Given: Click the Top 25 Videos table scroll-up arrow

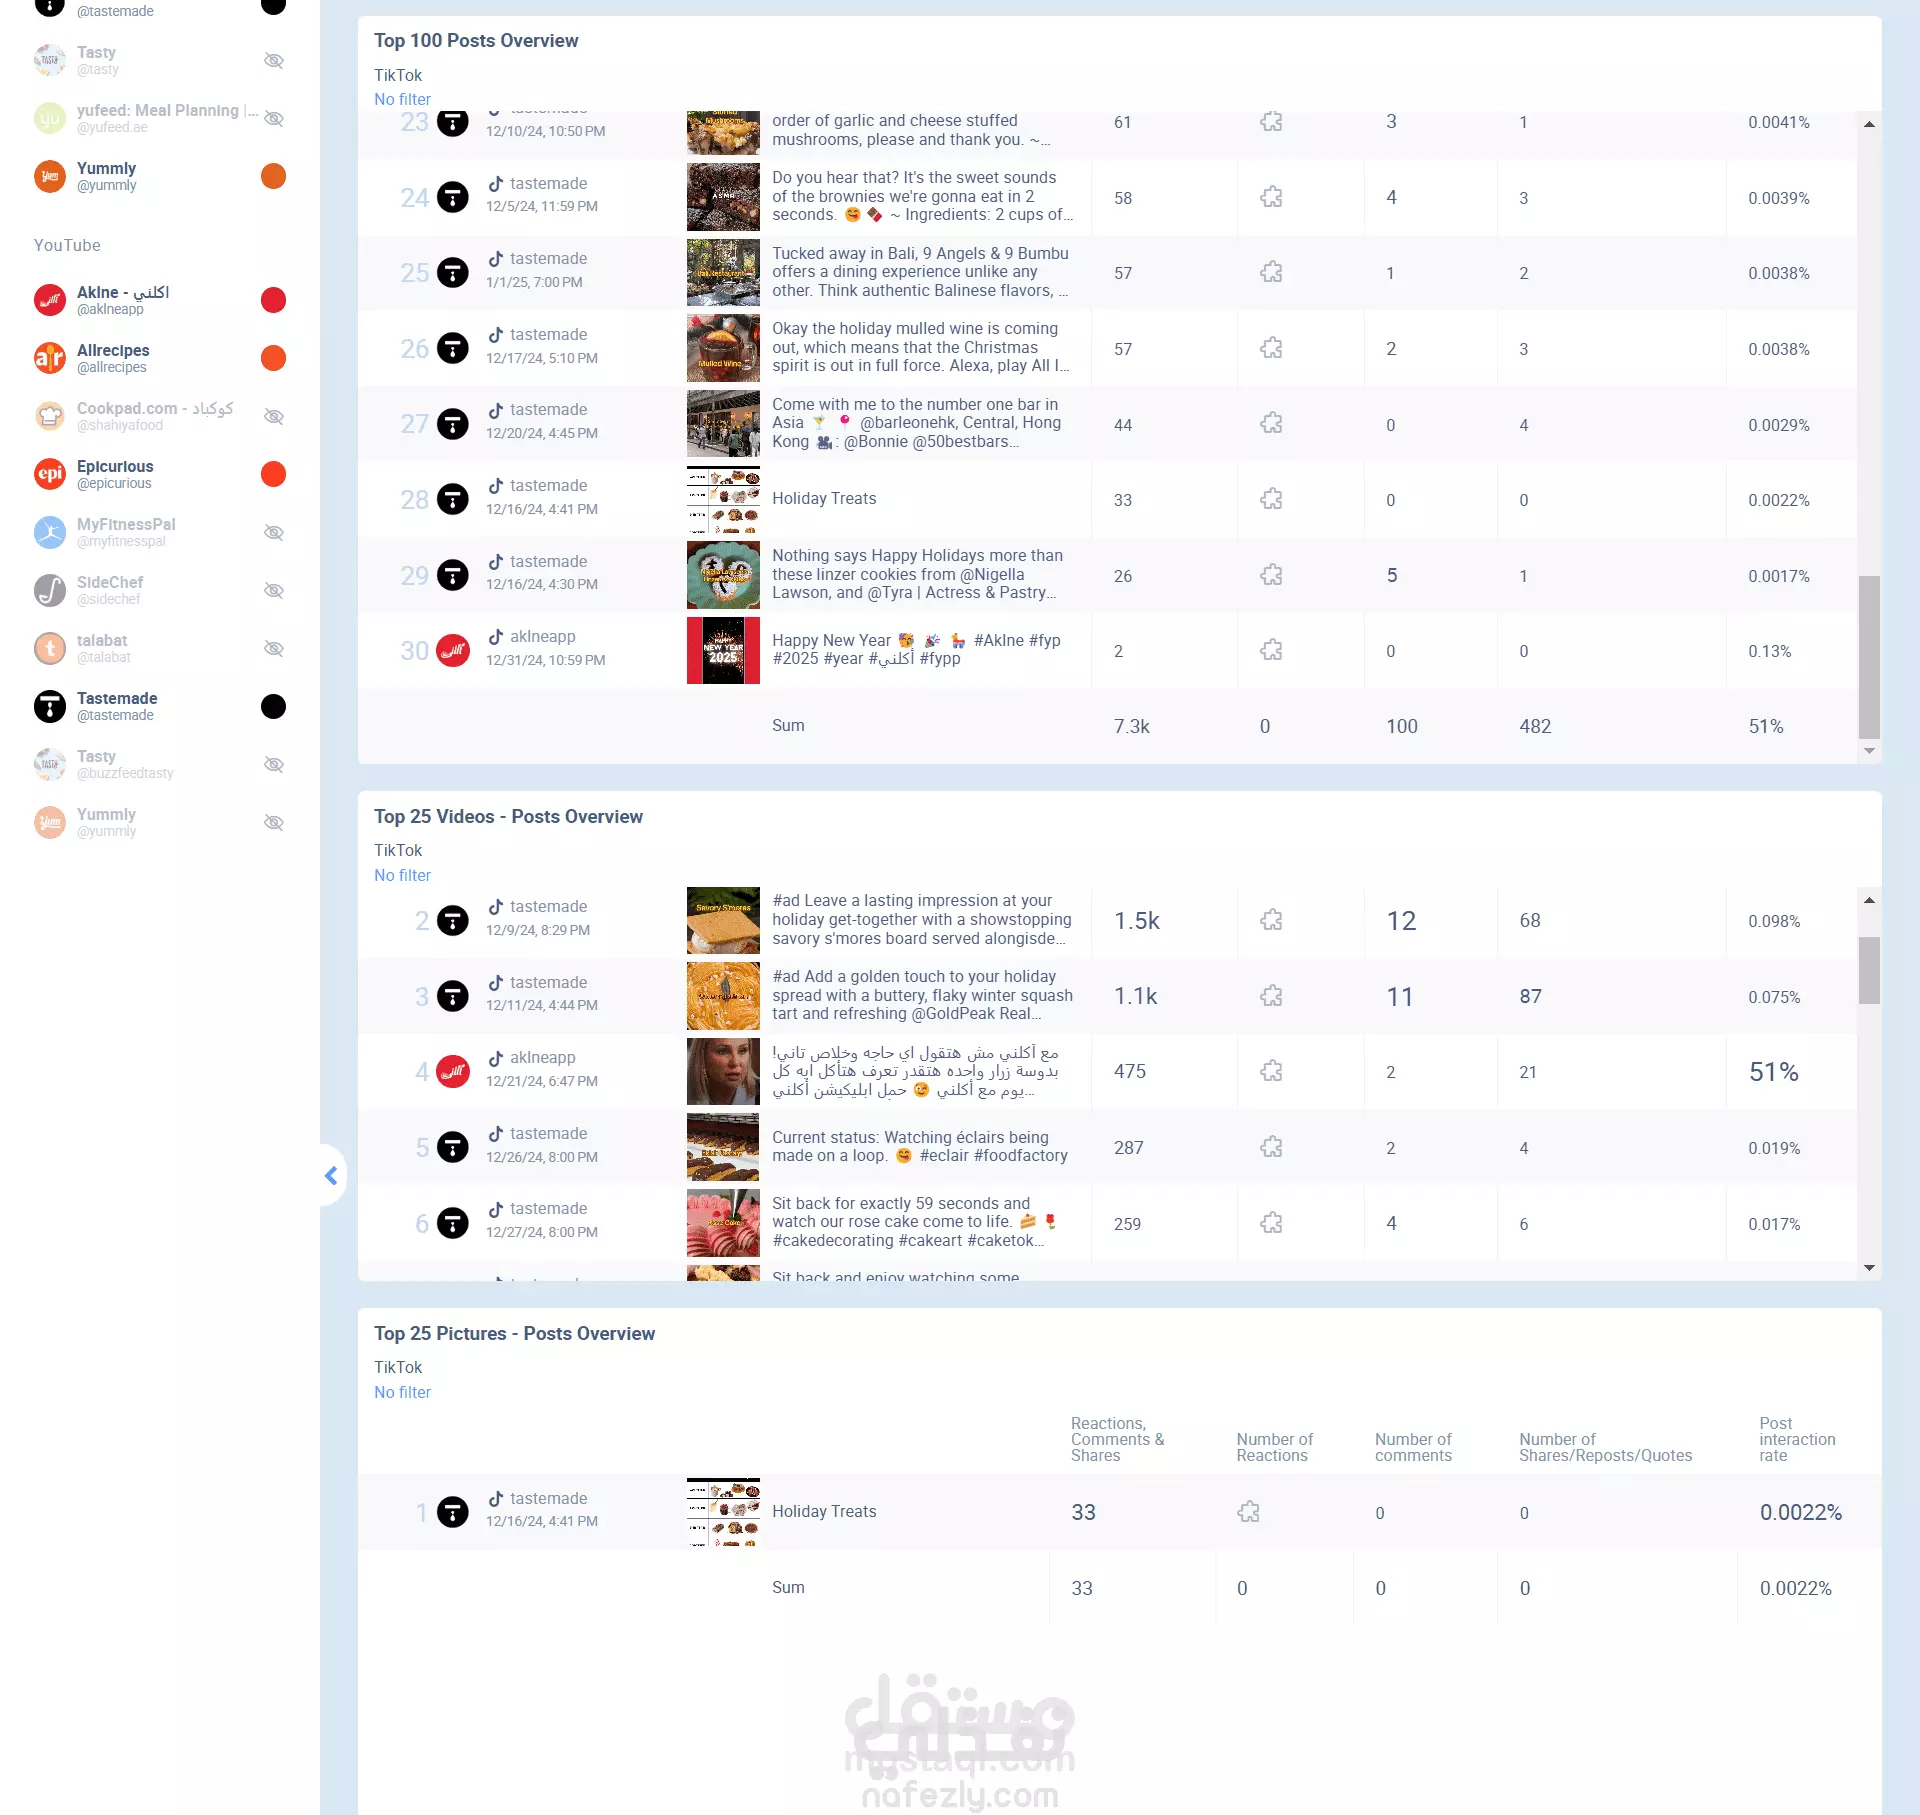Looking at the screenshot, I should 1869,900.
